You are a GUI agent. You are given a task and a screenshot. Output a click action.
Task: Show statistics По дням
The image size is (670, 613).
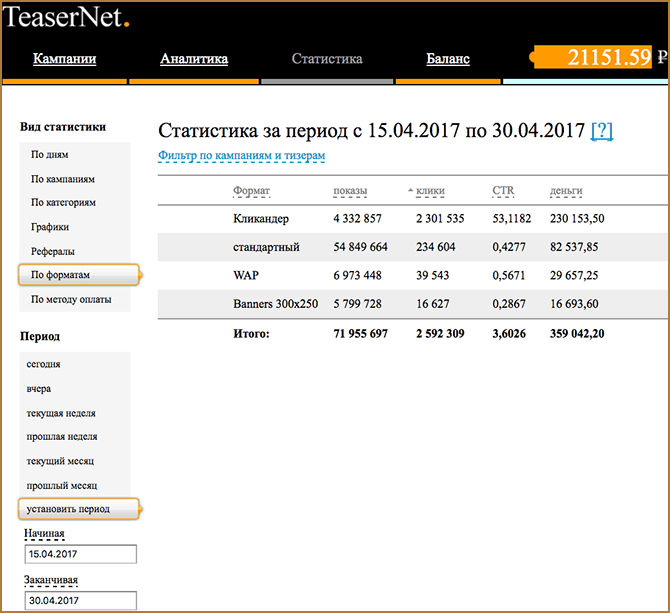coord(50,155)
